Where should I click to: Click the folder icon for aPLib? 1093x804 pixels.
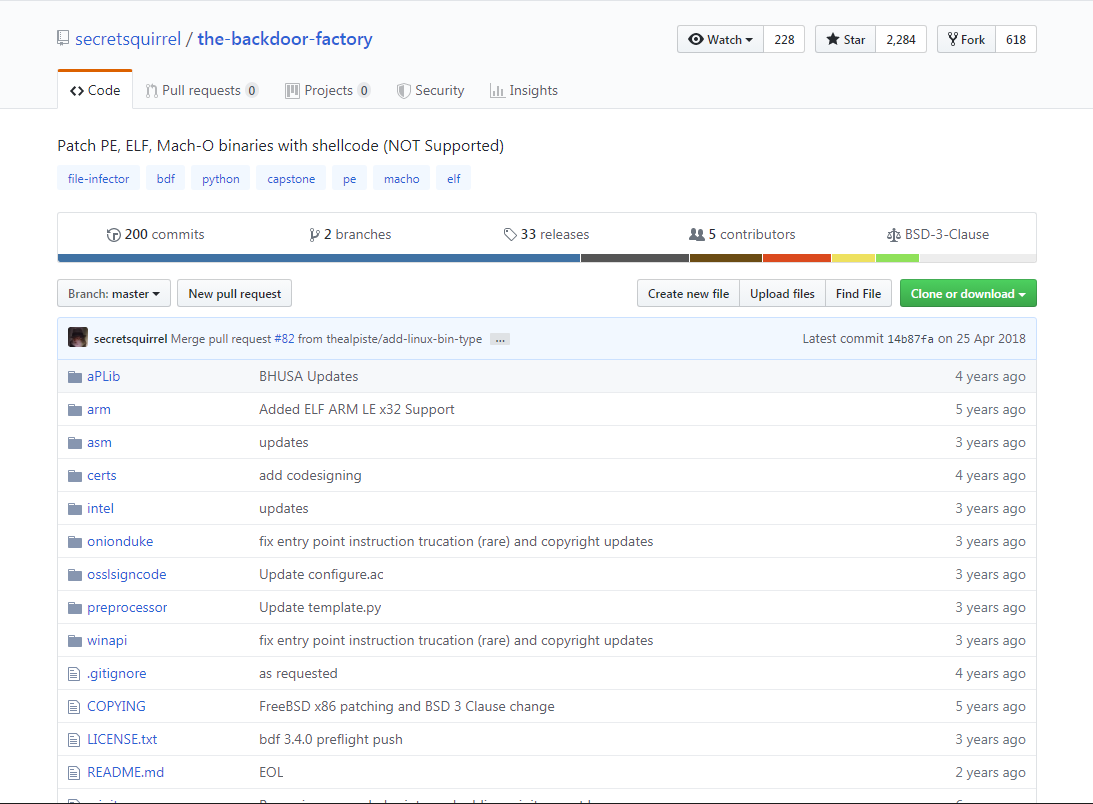[x=75, y=377]
